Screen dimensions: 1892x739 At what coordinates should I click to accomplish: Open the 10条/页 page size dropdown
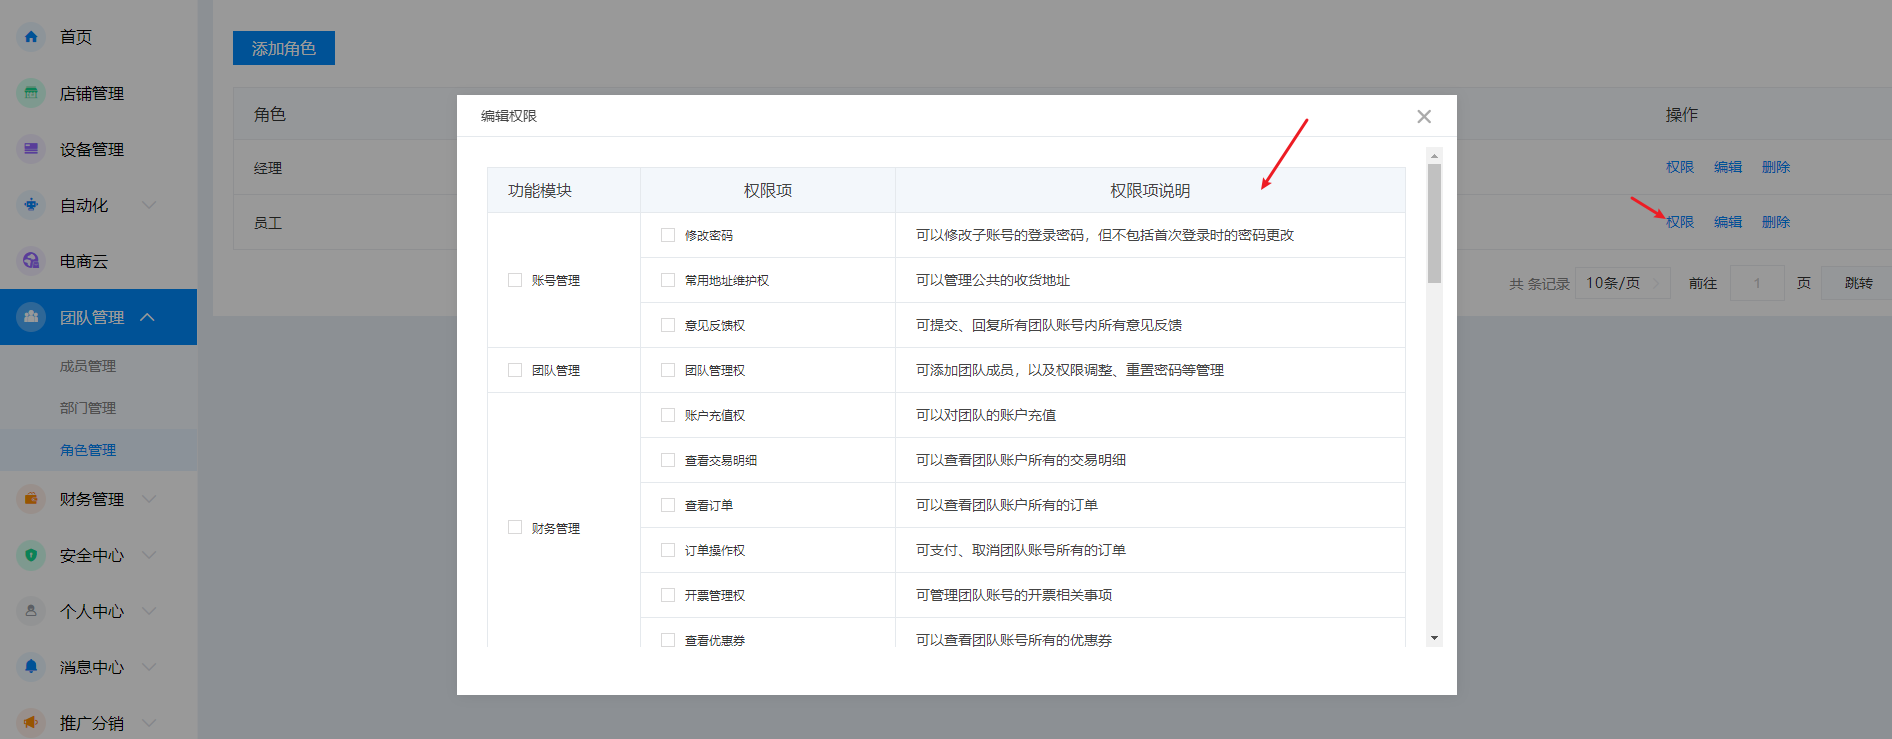1622,283
